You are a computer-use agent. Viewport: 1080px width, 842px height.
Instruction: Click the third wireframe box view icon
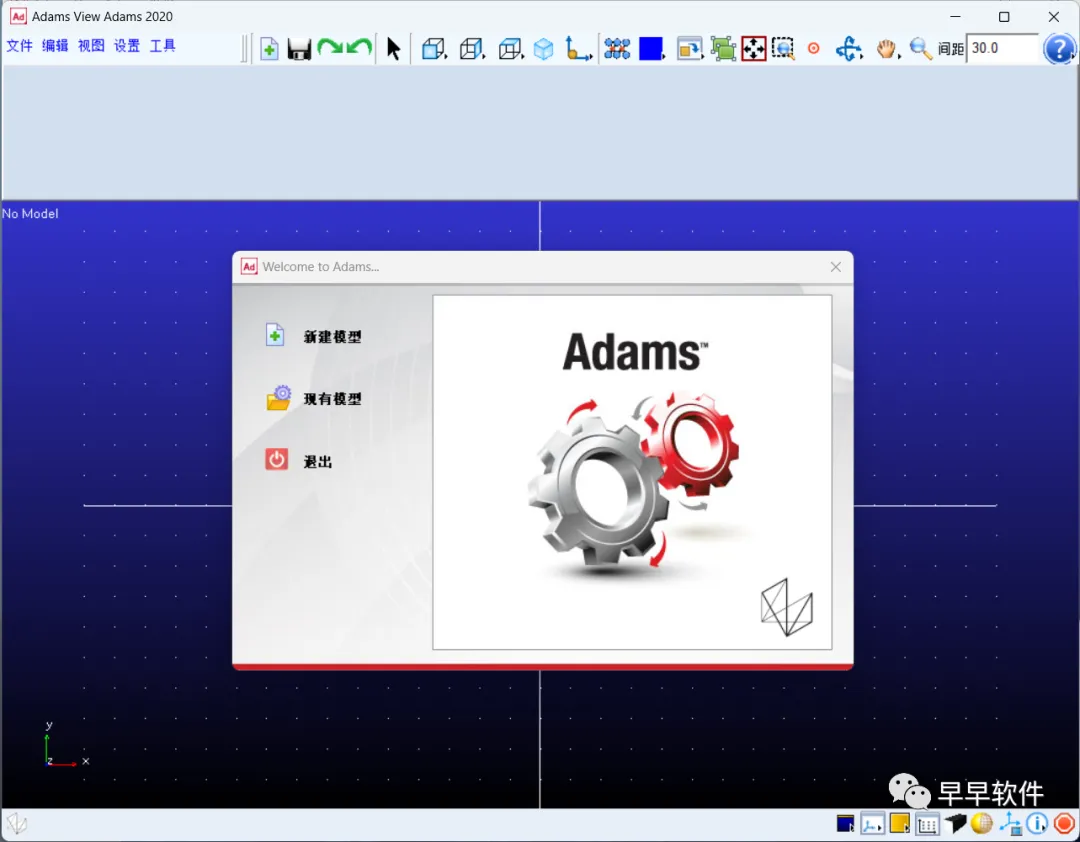[511, 49]
